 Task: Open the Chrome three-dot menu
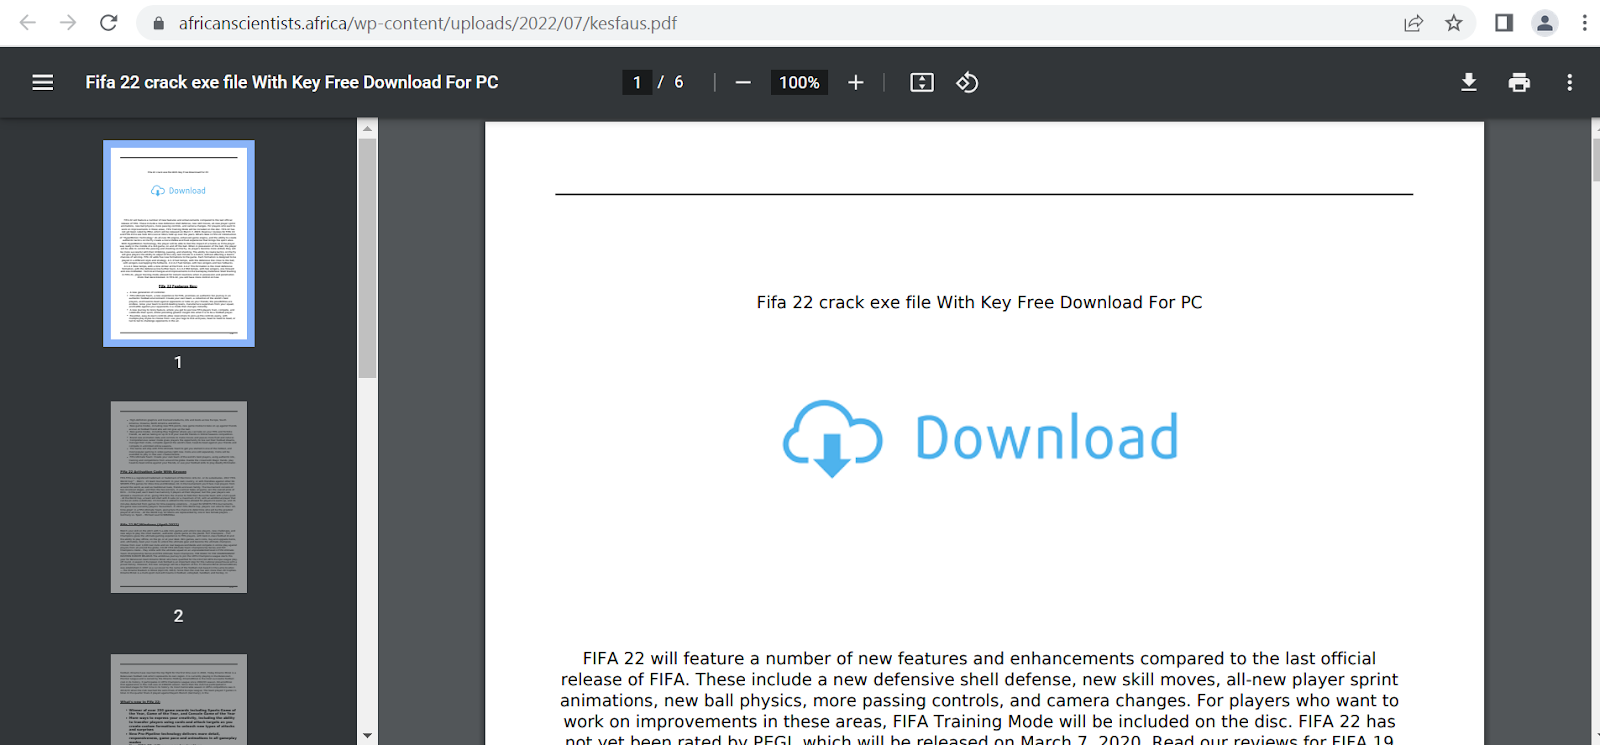(1585, 22)
